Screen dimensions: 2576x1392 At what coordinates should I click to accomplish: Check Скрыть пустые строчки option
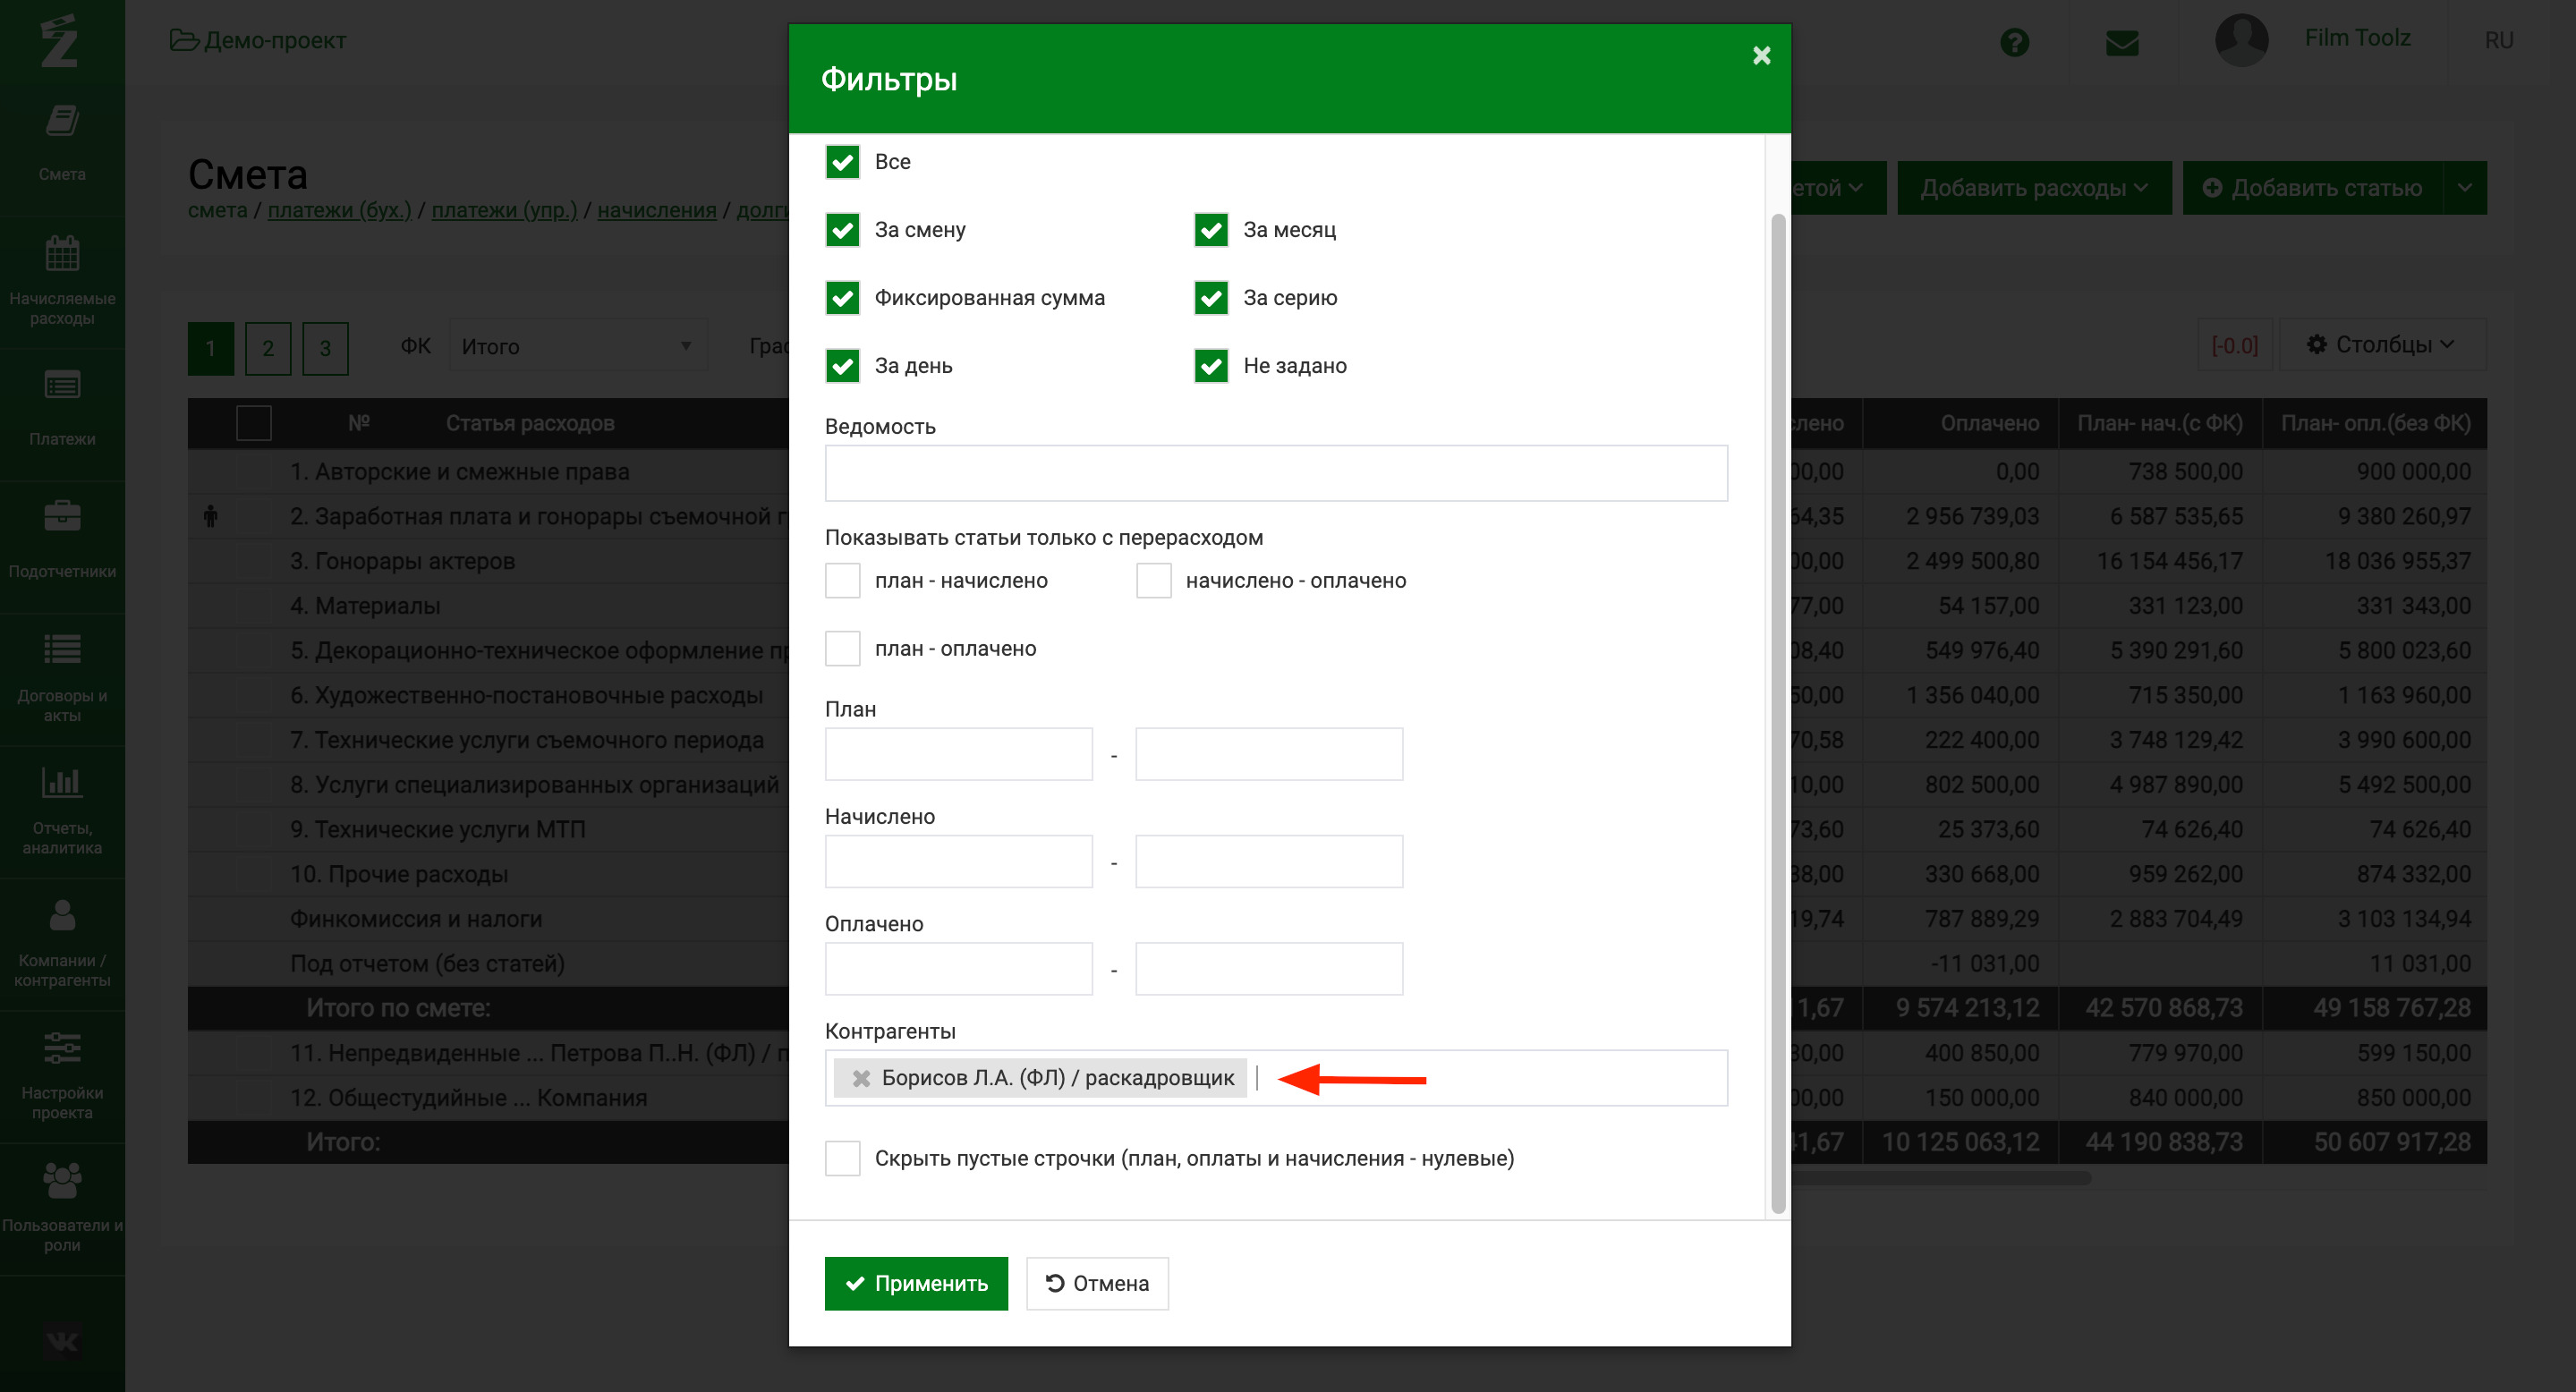[x=842, y=1158]
